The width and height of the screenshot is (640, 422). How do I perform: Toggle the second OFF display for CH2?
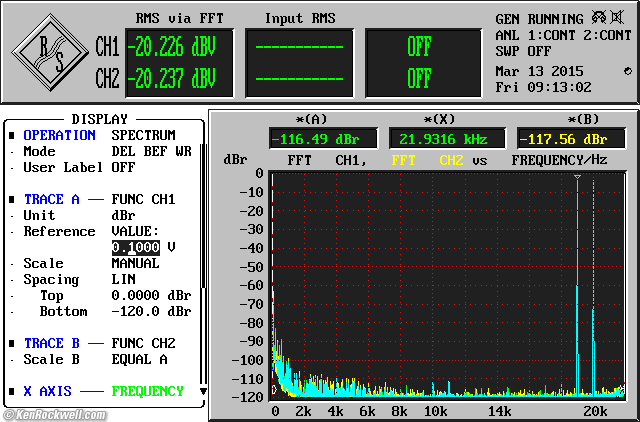(x=418, y=77)
